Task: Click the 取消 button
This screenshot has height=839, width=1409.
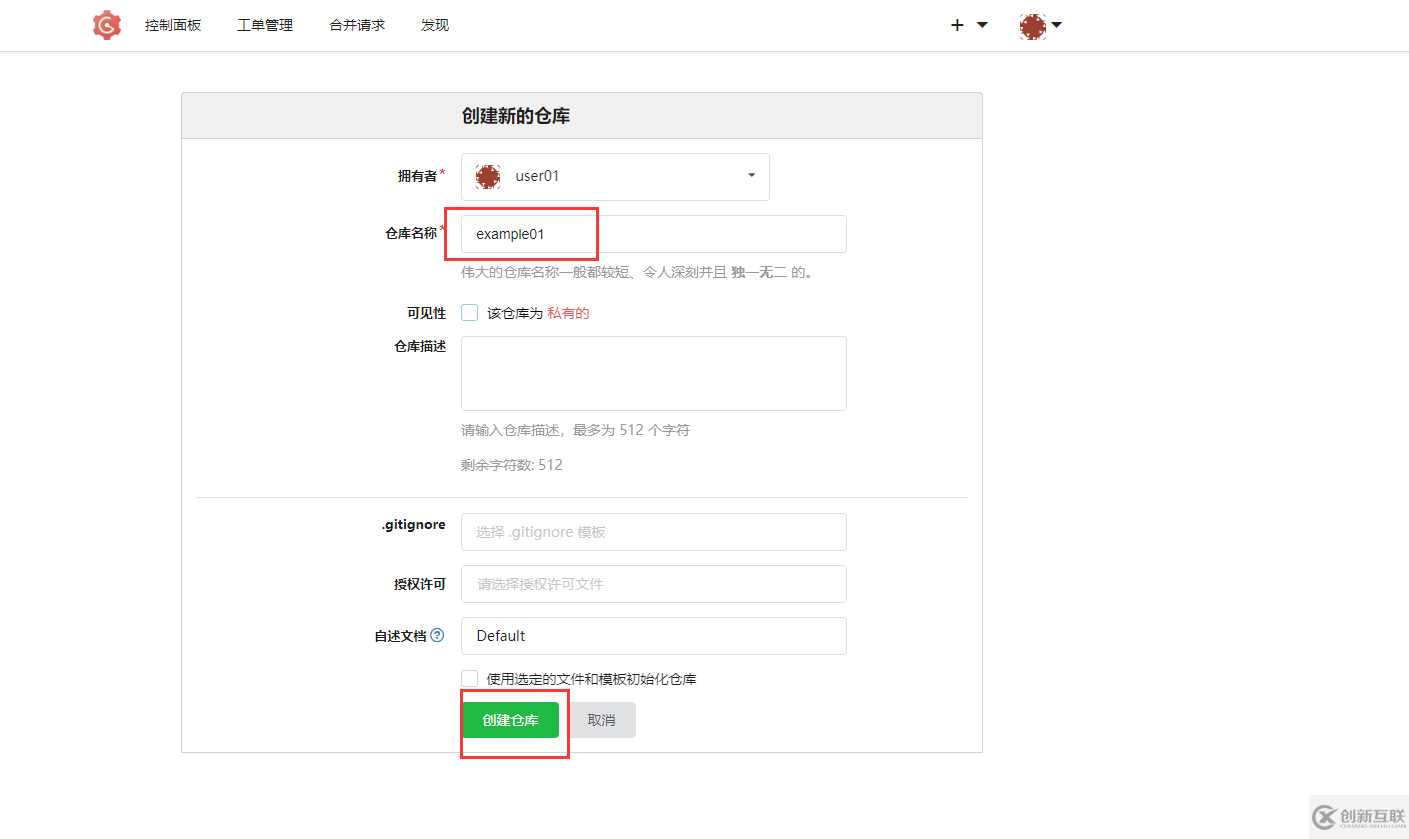Action: (601, 720)
